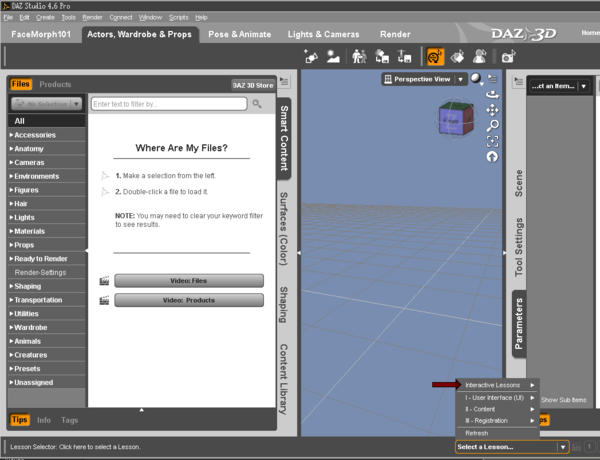Click the pan arrows viewport control
The image size is (600, 460).
[492, 111]
